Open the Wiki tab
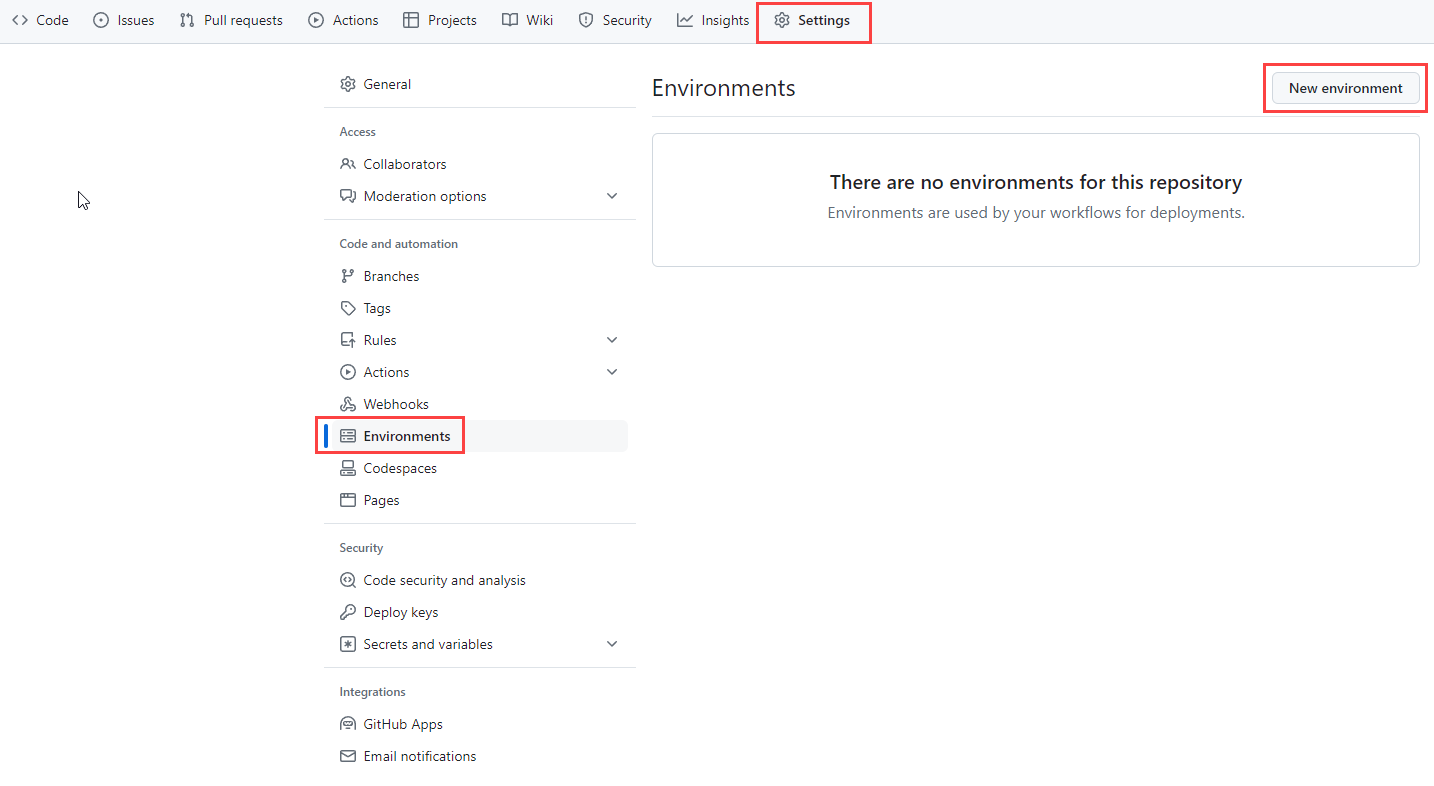 point(527,20)
